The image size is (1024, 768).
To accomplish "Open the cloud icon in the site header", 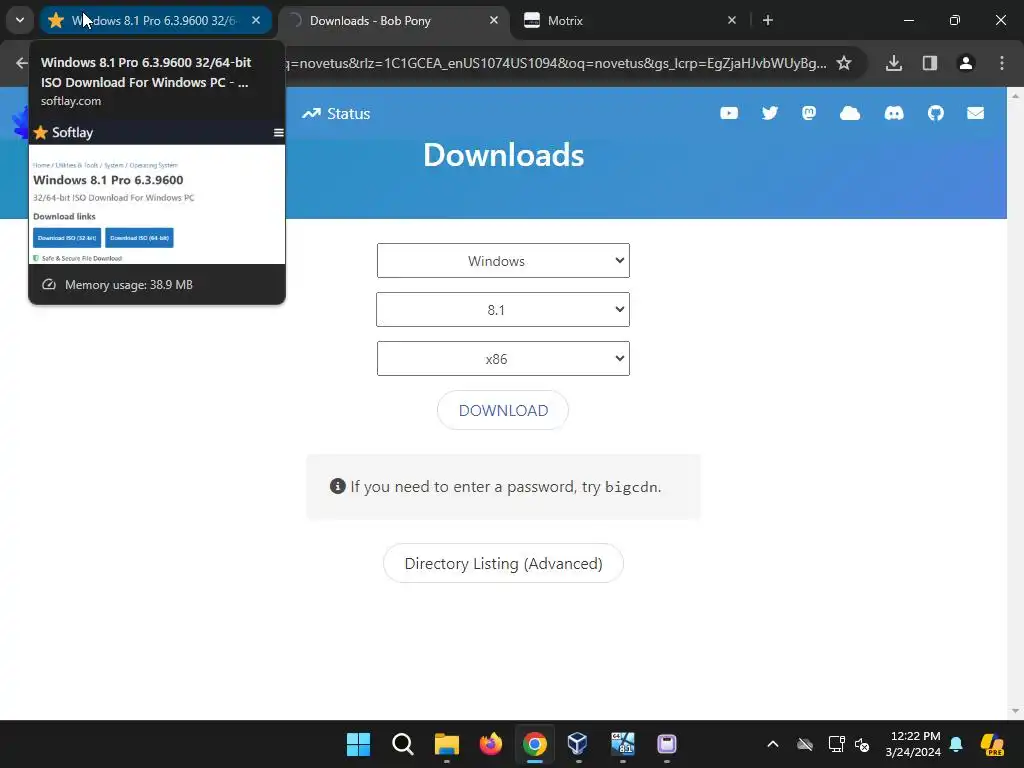I will (x=850, y=114).
